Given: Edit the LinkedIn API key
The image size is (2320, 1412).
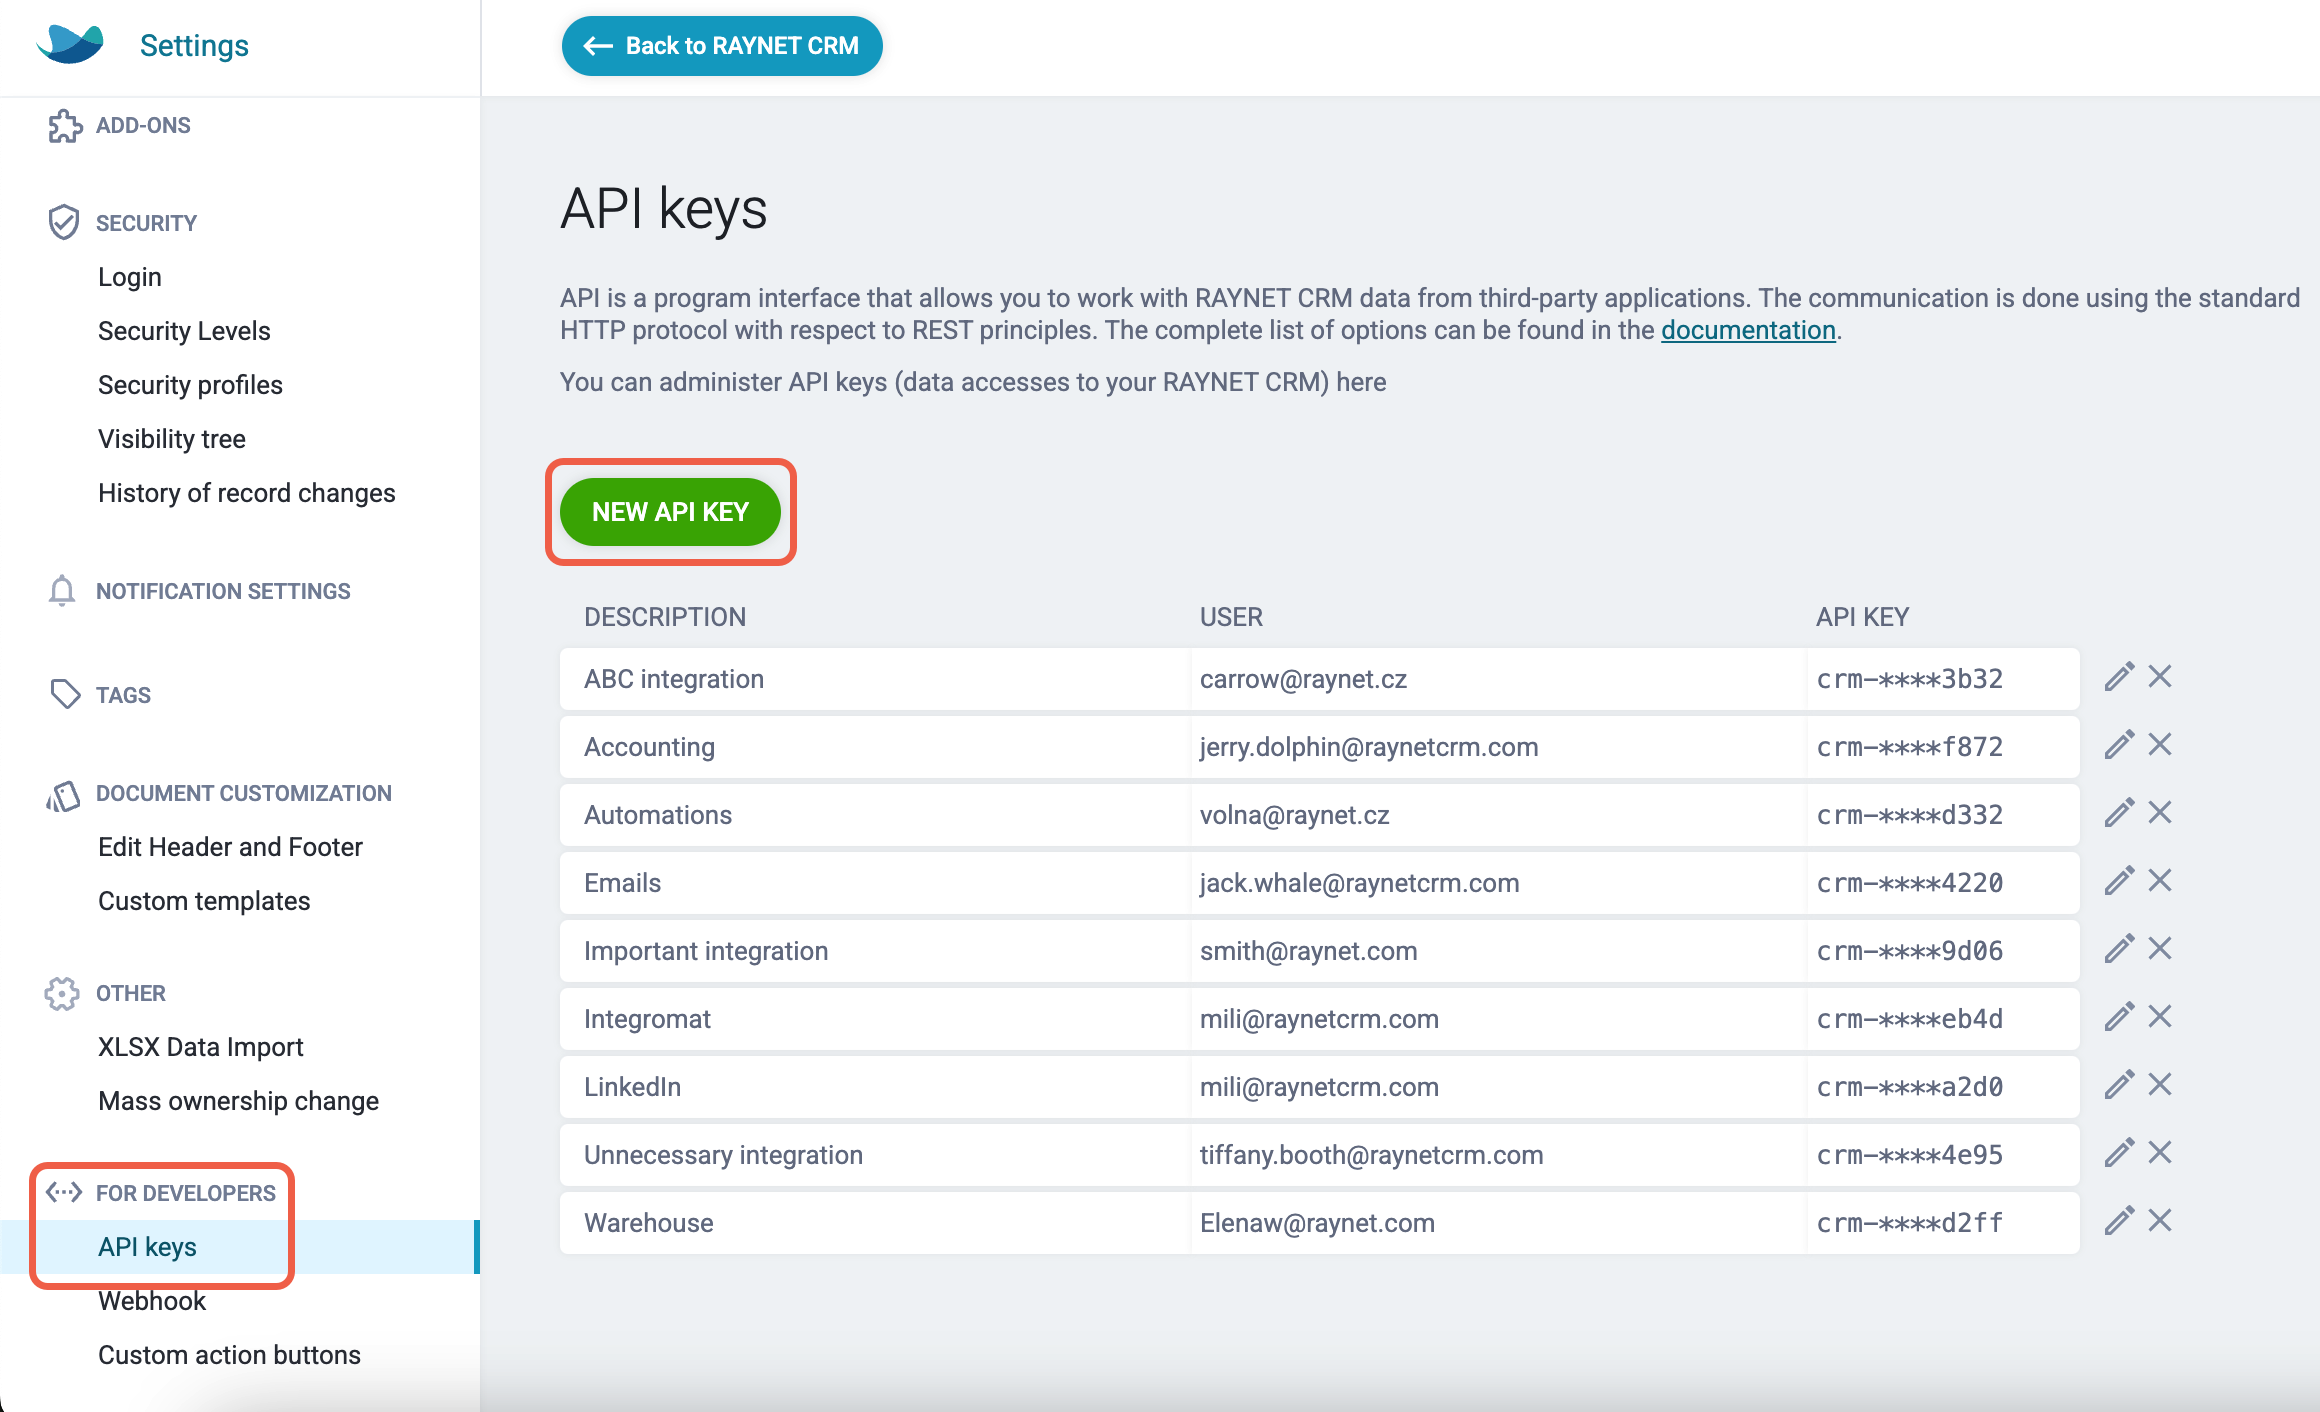Looking at the screenshot, I should (2119, 1085).
